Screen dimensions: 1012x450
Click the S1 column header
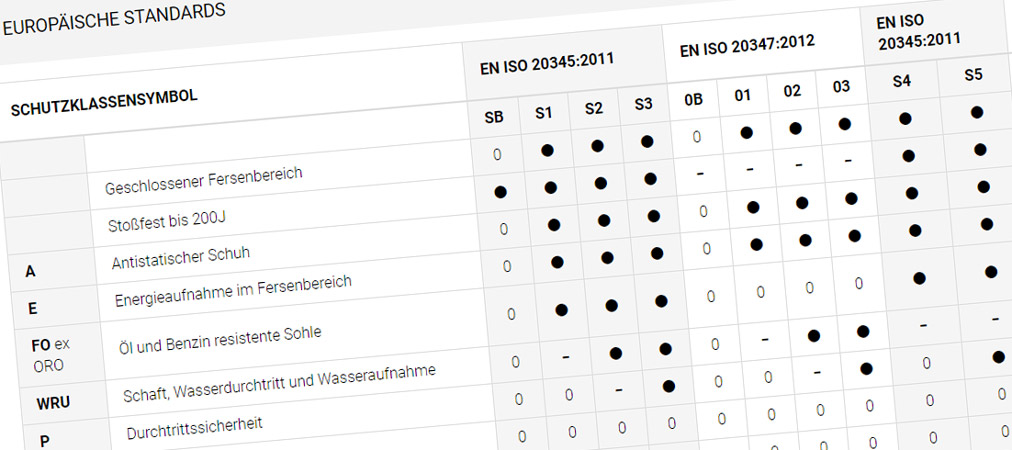[544, 112]
